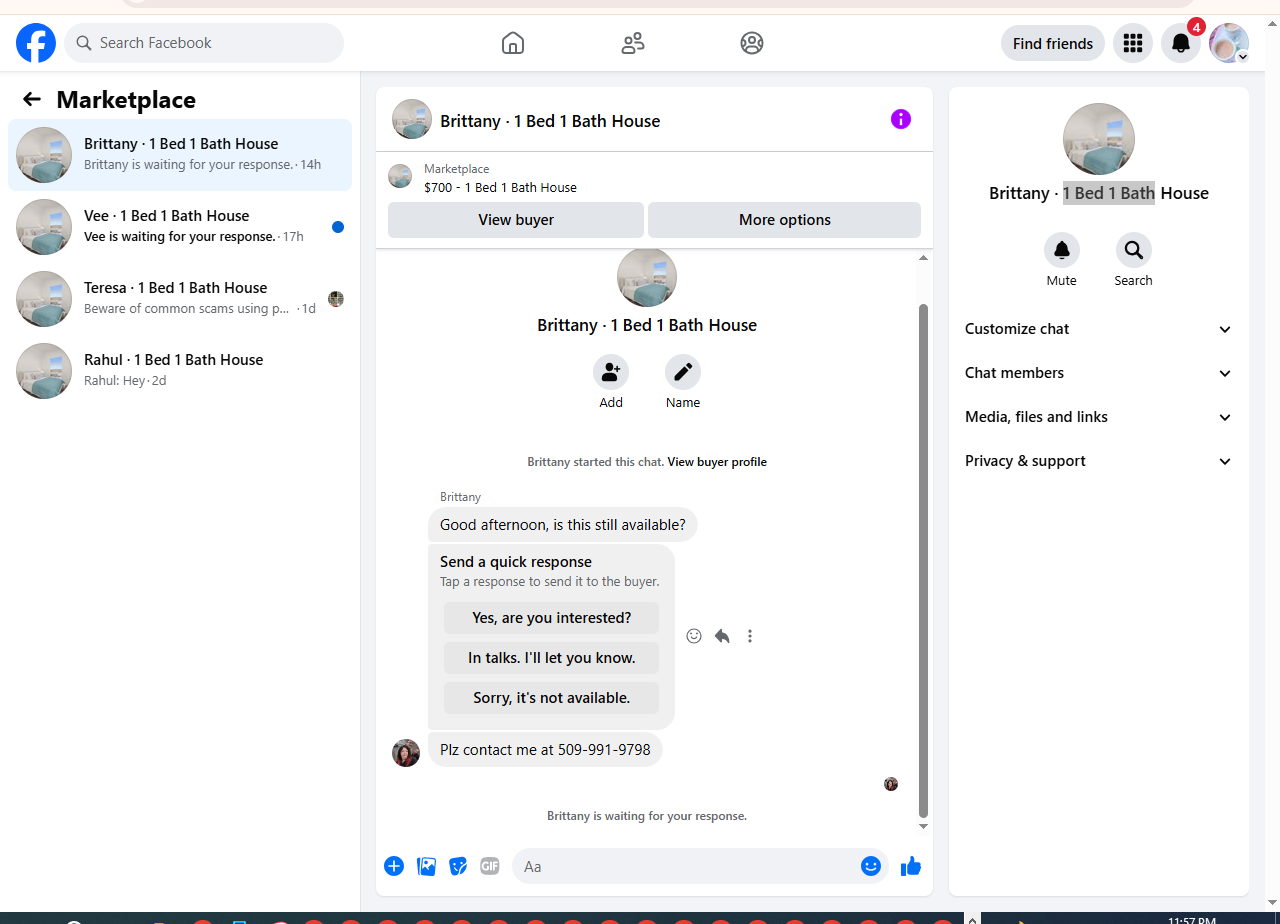Screen dimensions: 1280x924
Task: Open View buyer profile link
Action: [x=717, y=462]
